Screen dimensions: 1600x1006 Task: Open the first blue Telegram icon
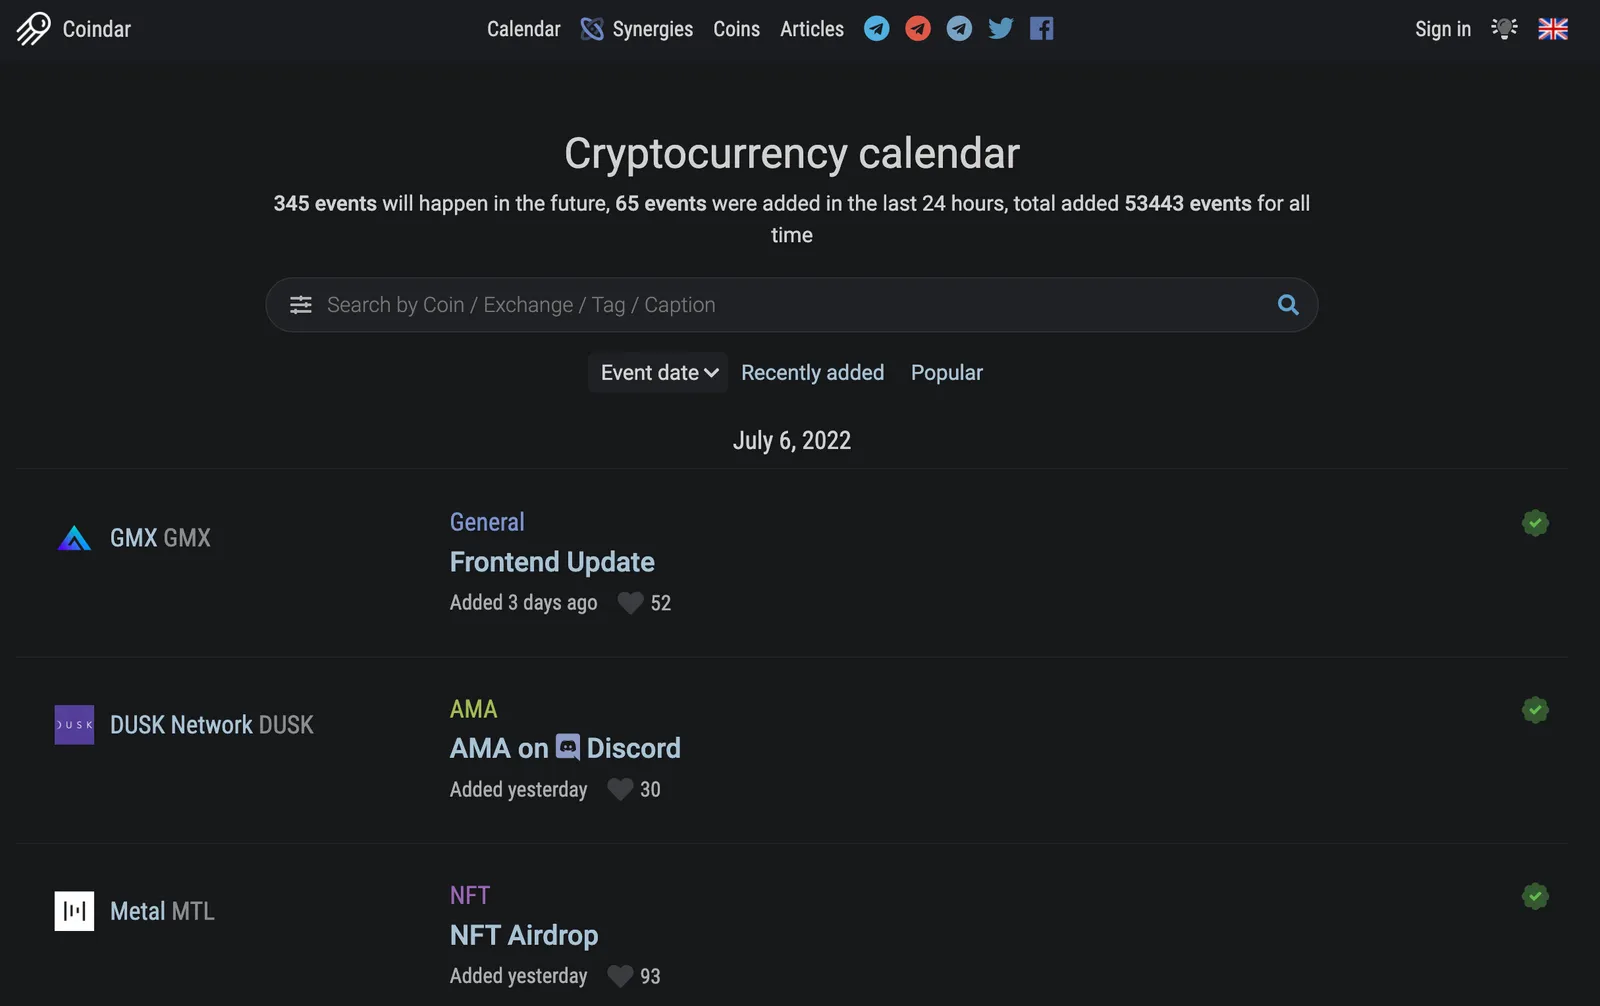coord(877,28)
